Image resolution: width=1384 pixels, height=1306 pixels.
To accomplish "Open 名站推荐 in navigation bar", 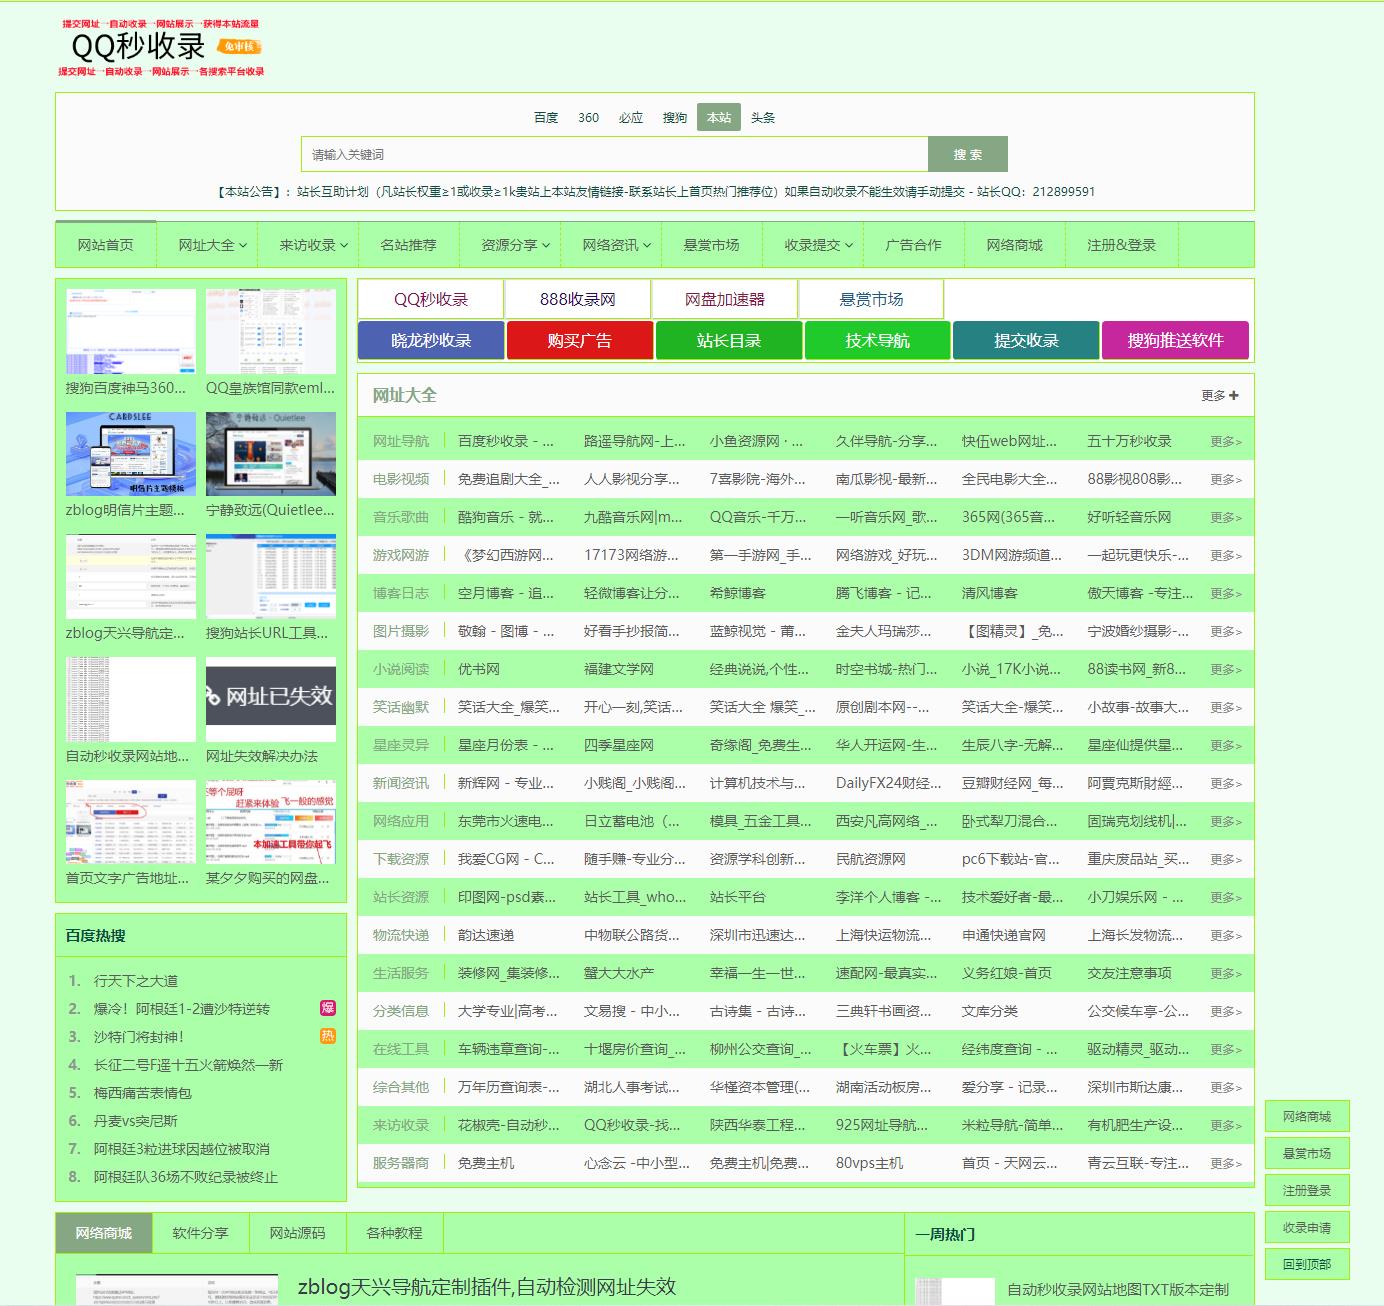I will [409, 245].
